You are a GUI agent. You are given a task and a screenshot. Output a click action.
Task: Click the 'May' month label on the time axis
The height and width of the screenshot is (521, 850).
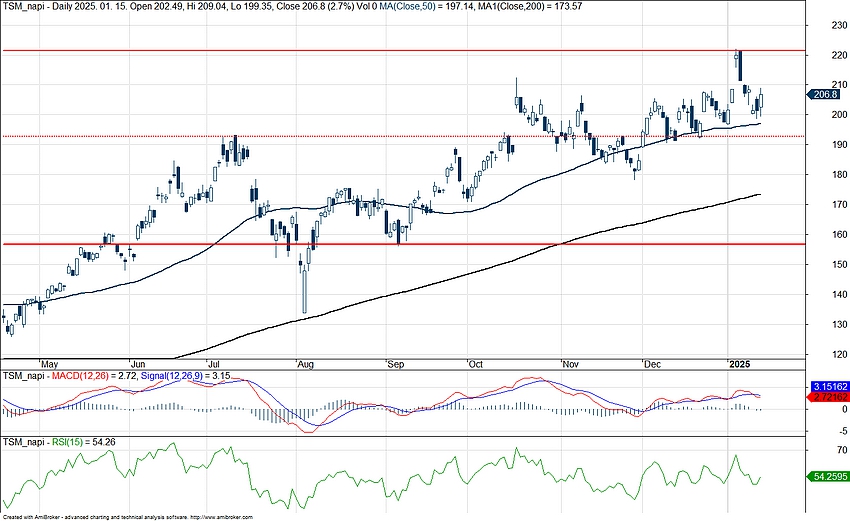pos(49,364)
